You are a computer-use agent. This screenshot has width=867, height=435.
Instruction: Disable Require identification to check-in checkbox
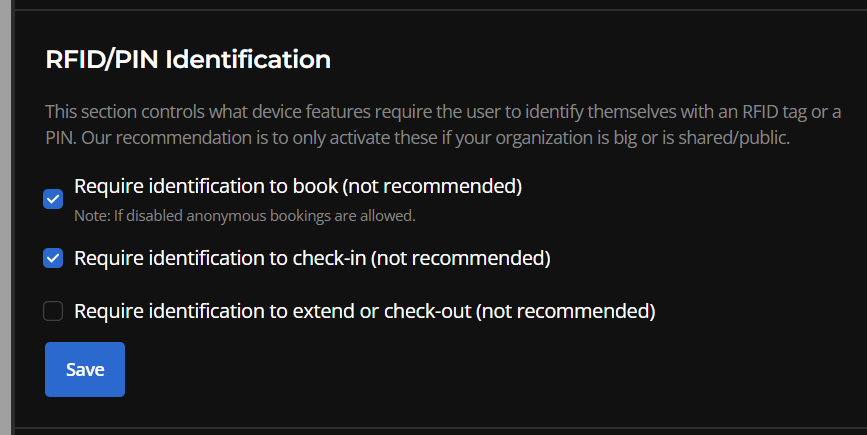[x=53, y=259]
